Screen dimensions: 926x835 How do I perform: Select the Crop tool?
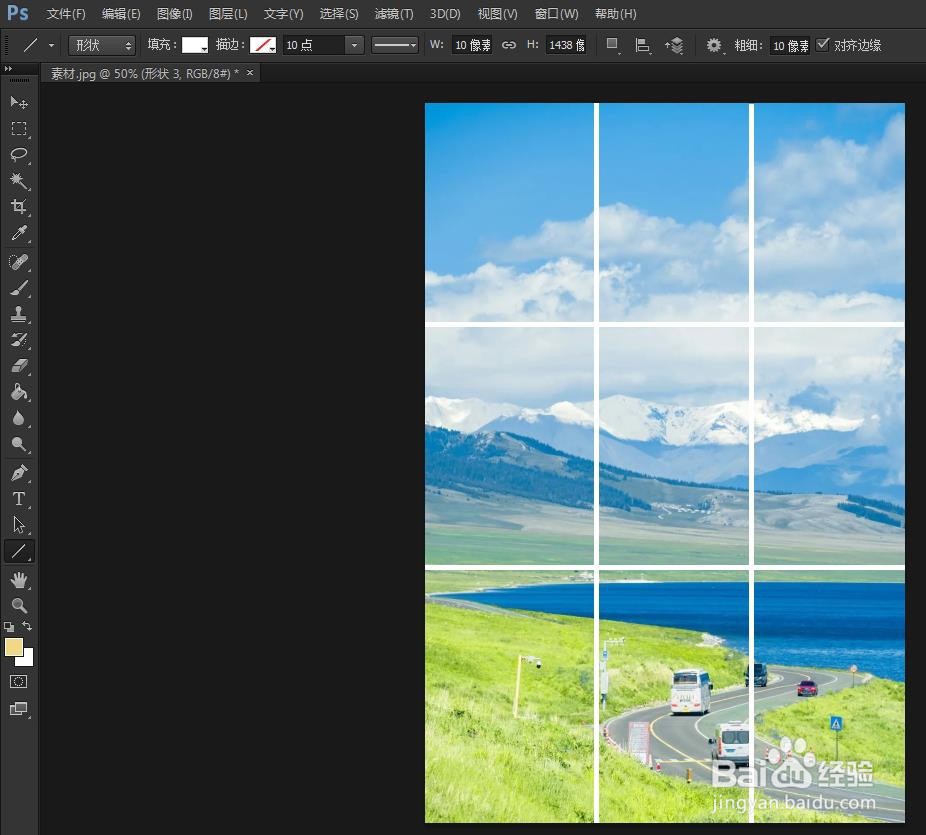[x=20, y=207]
